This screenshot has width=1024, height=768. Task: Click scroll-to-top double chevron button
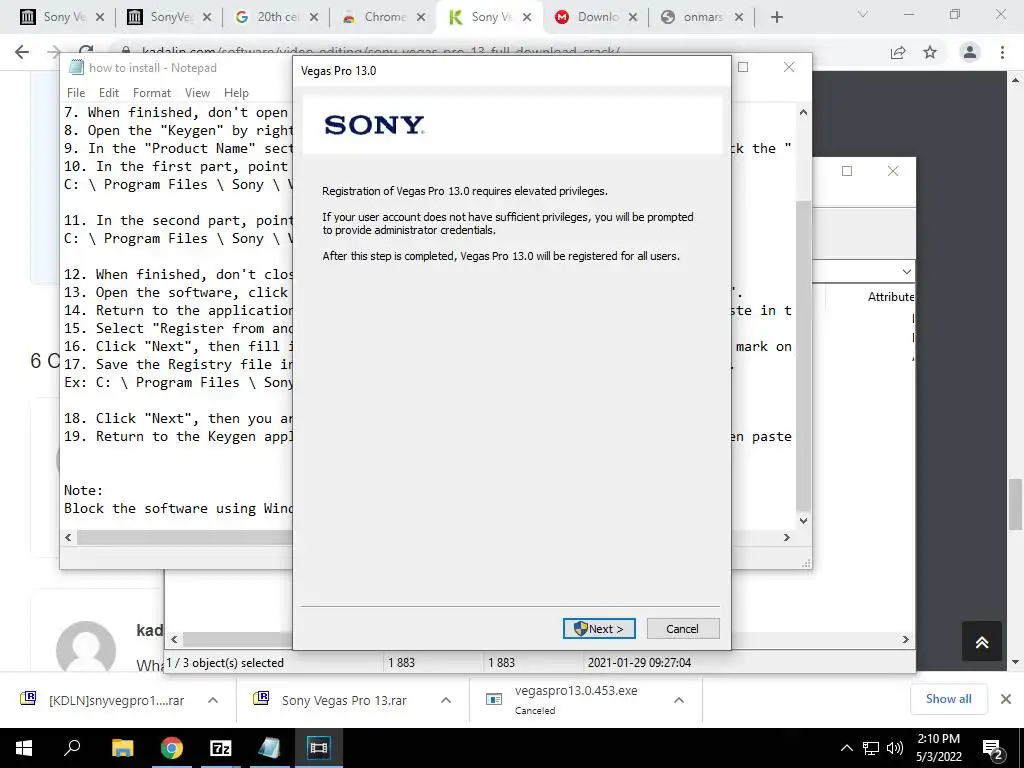coord(982,641)
